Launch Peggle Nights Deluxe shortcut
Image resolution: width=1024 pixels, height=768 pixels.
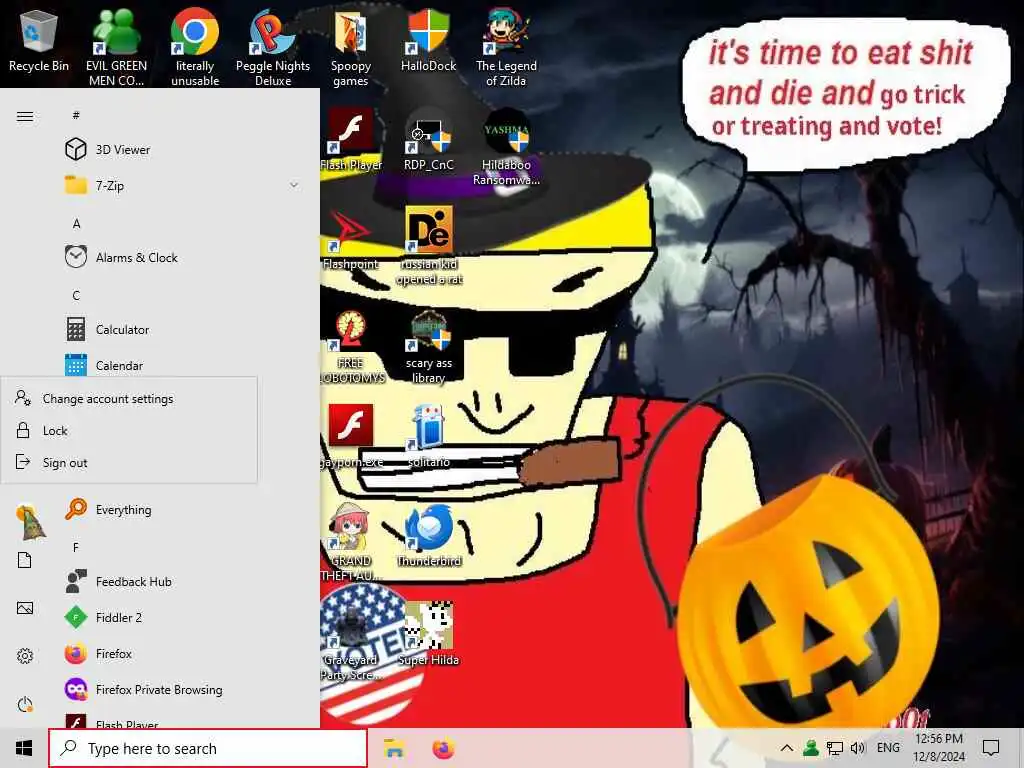click(x=273, y=48)
